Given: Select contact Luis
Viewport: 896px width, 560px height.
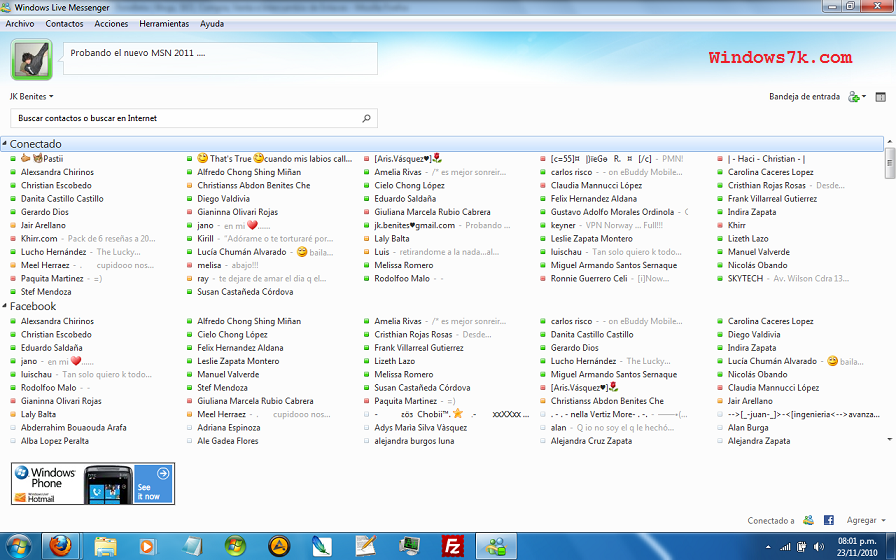Looking at the screenshot, I should click(x=382, y=252).
